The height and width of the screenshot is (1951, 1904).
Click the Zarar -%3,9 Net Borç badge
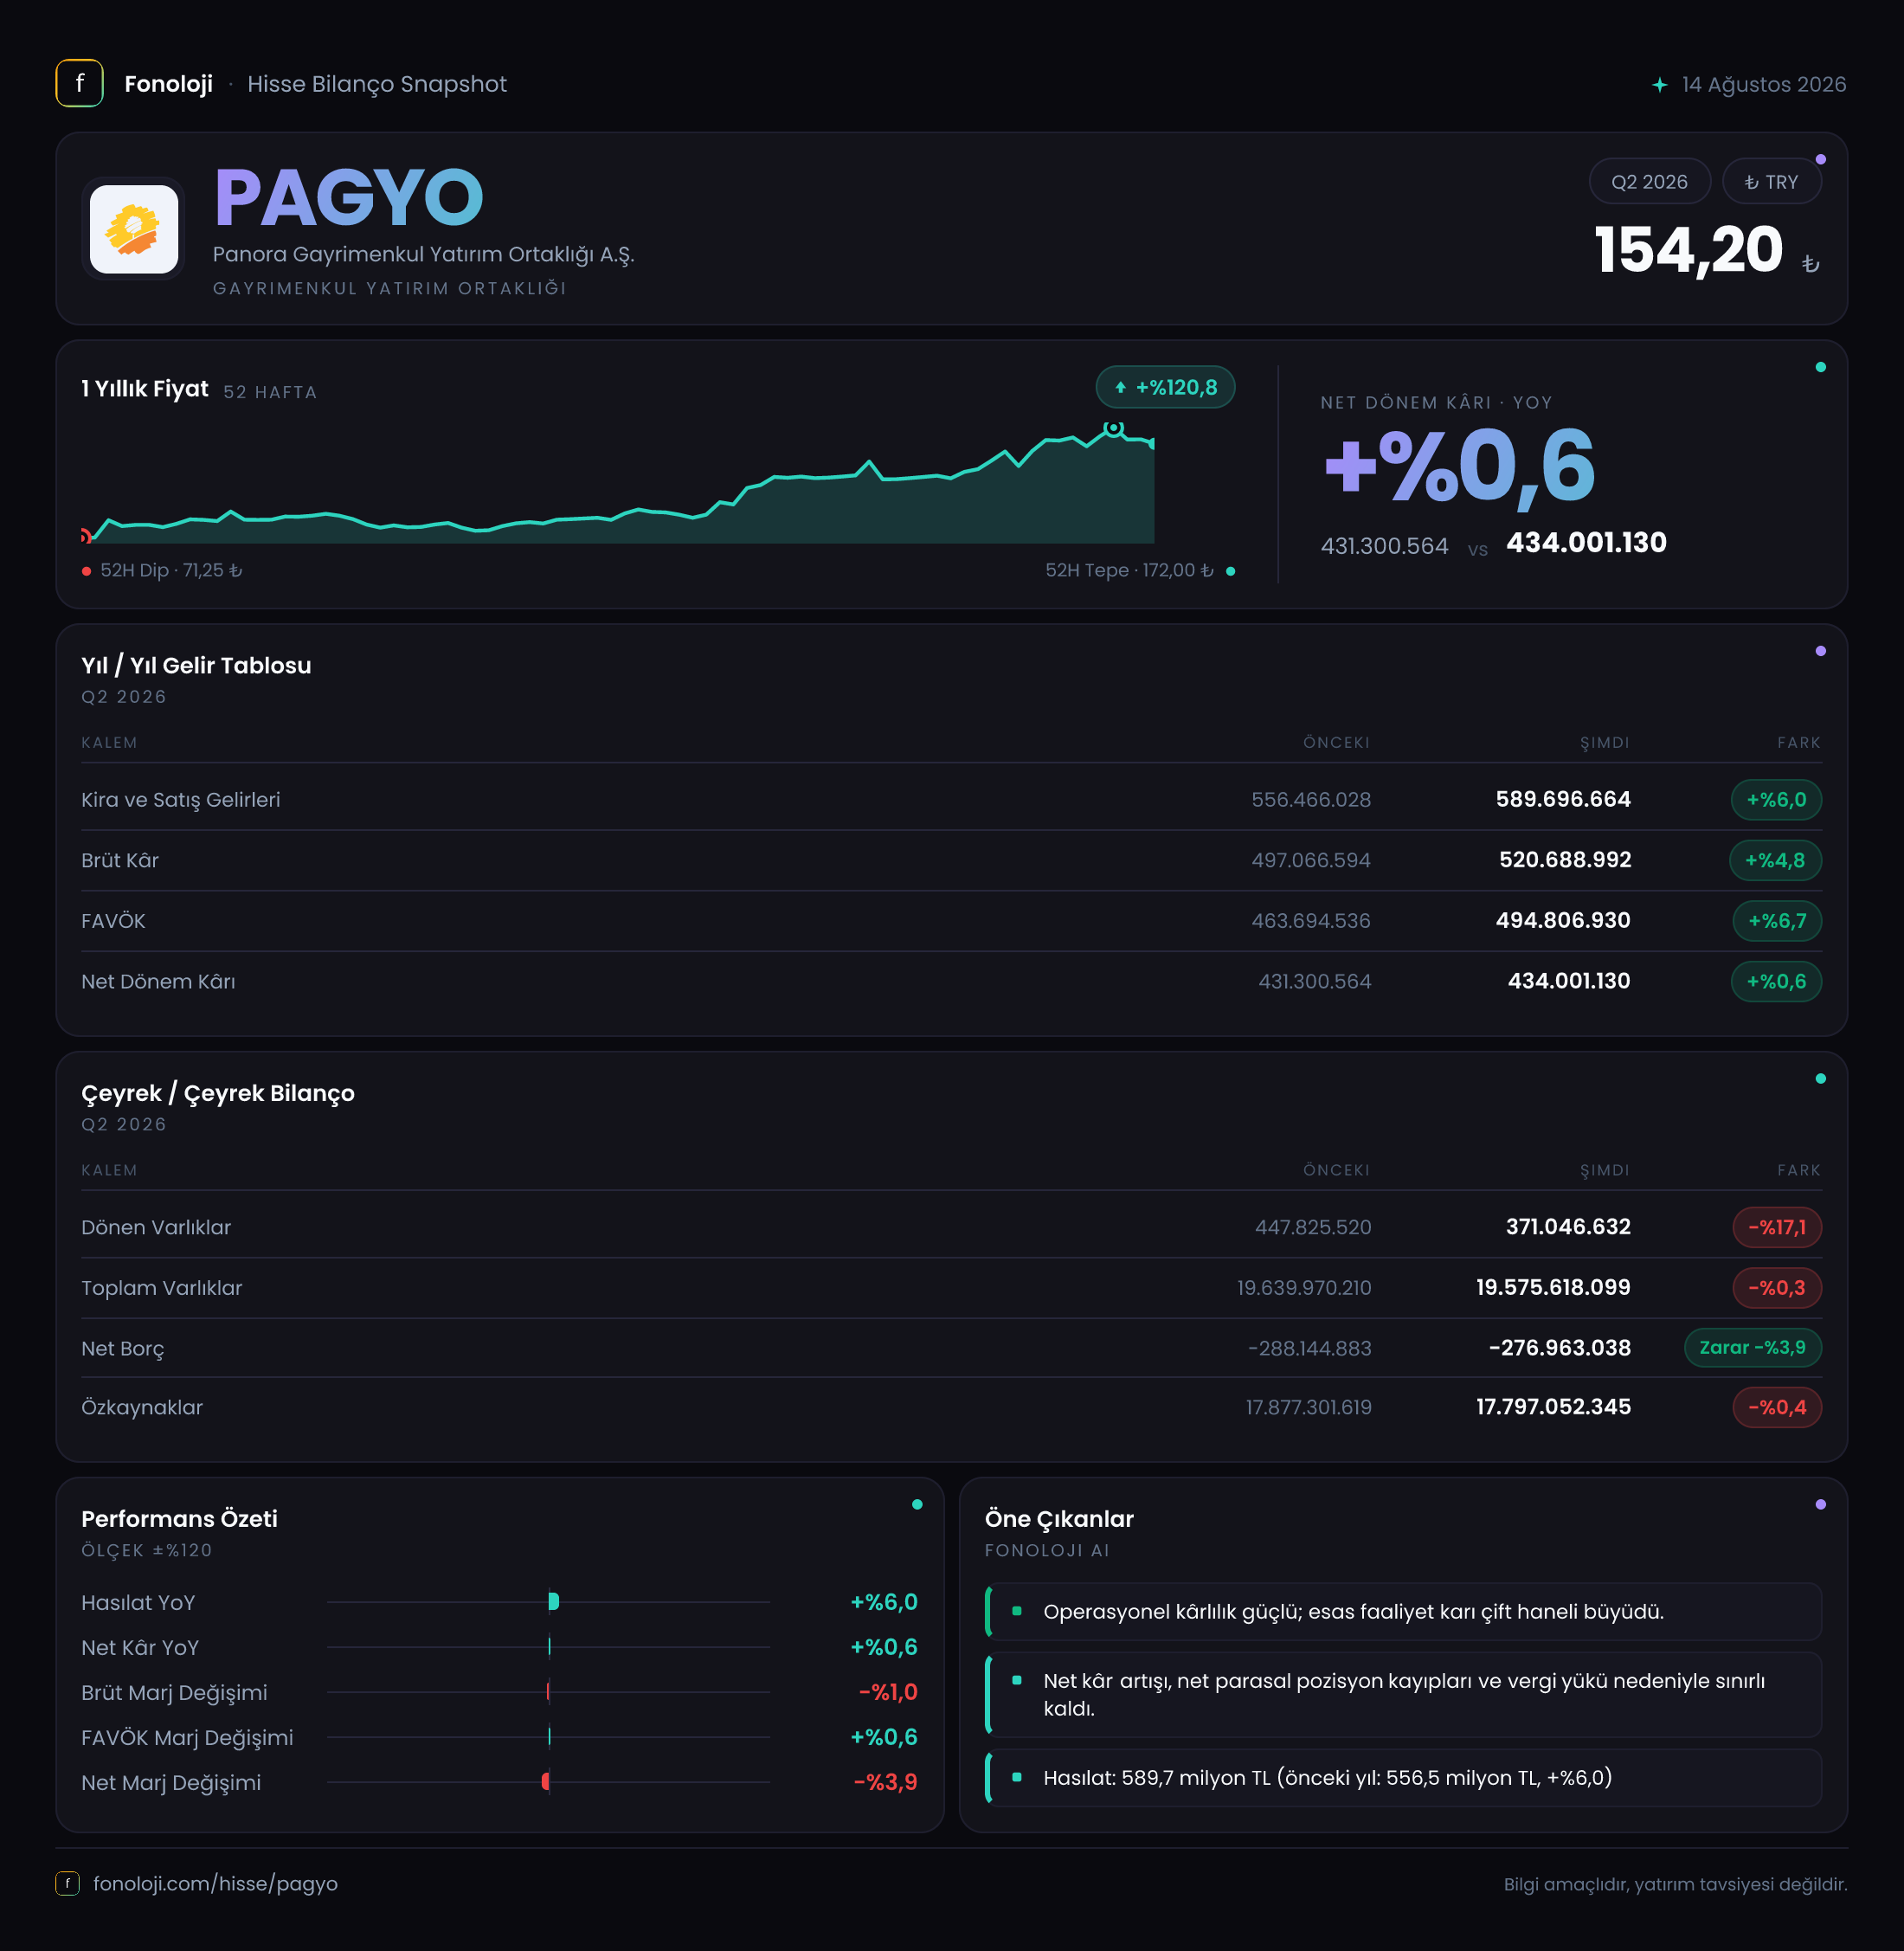point(1753,1347)
